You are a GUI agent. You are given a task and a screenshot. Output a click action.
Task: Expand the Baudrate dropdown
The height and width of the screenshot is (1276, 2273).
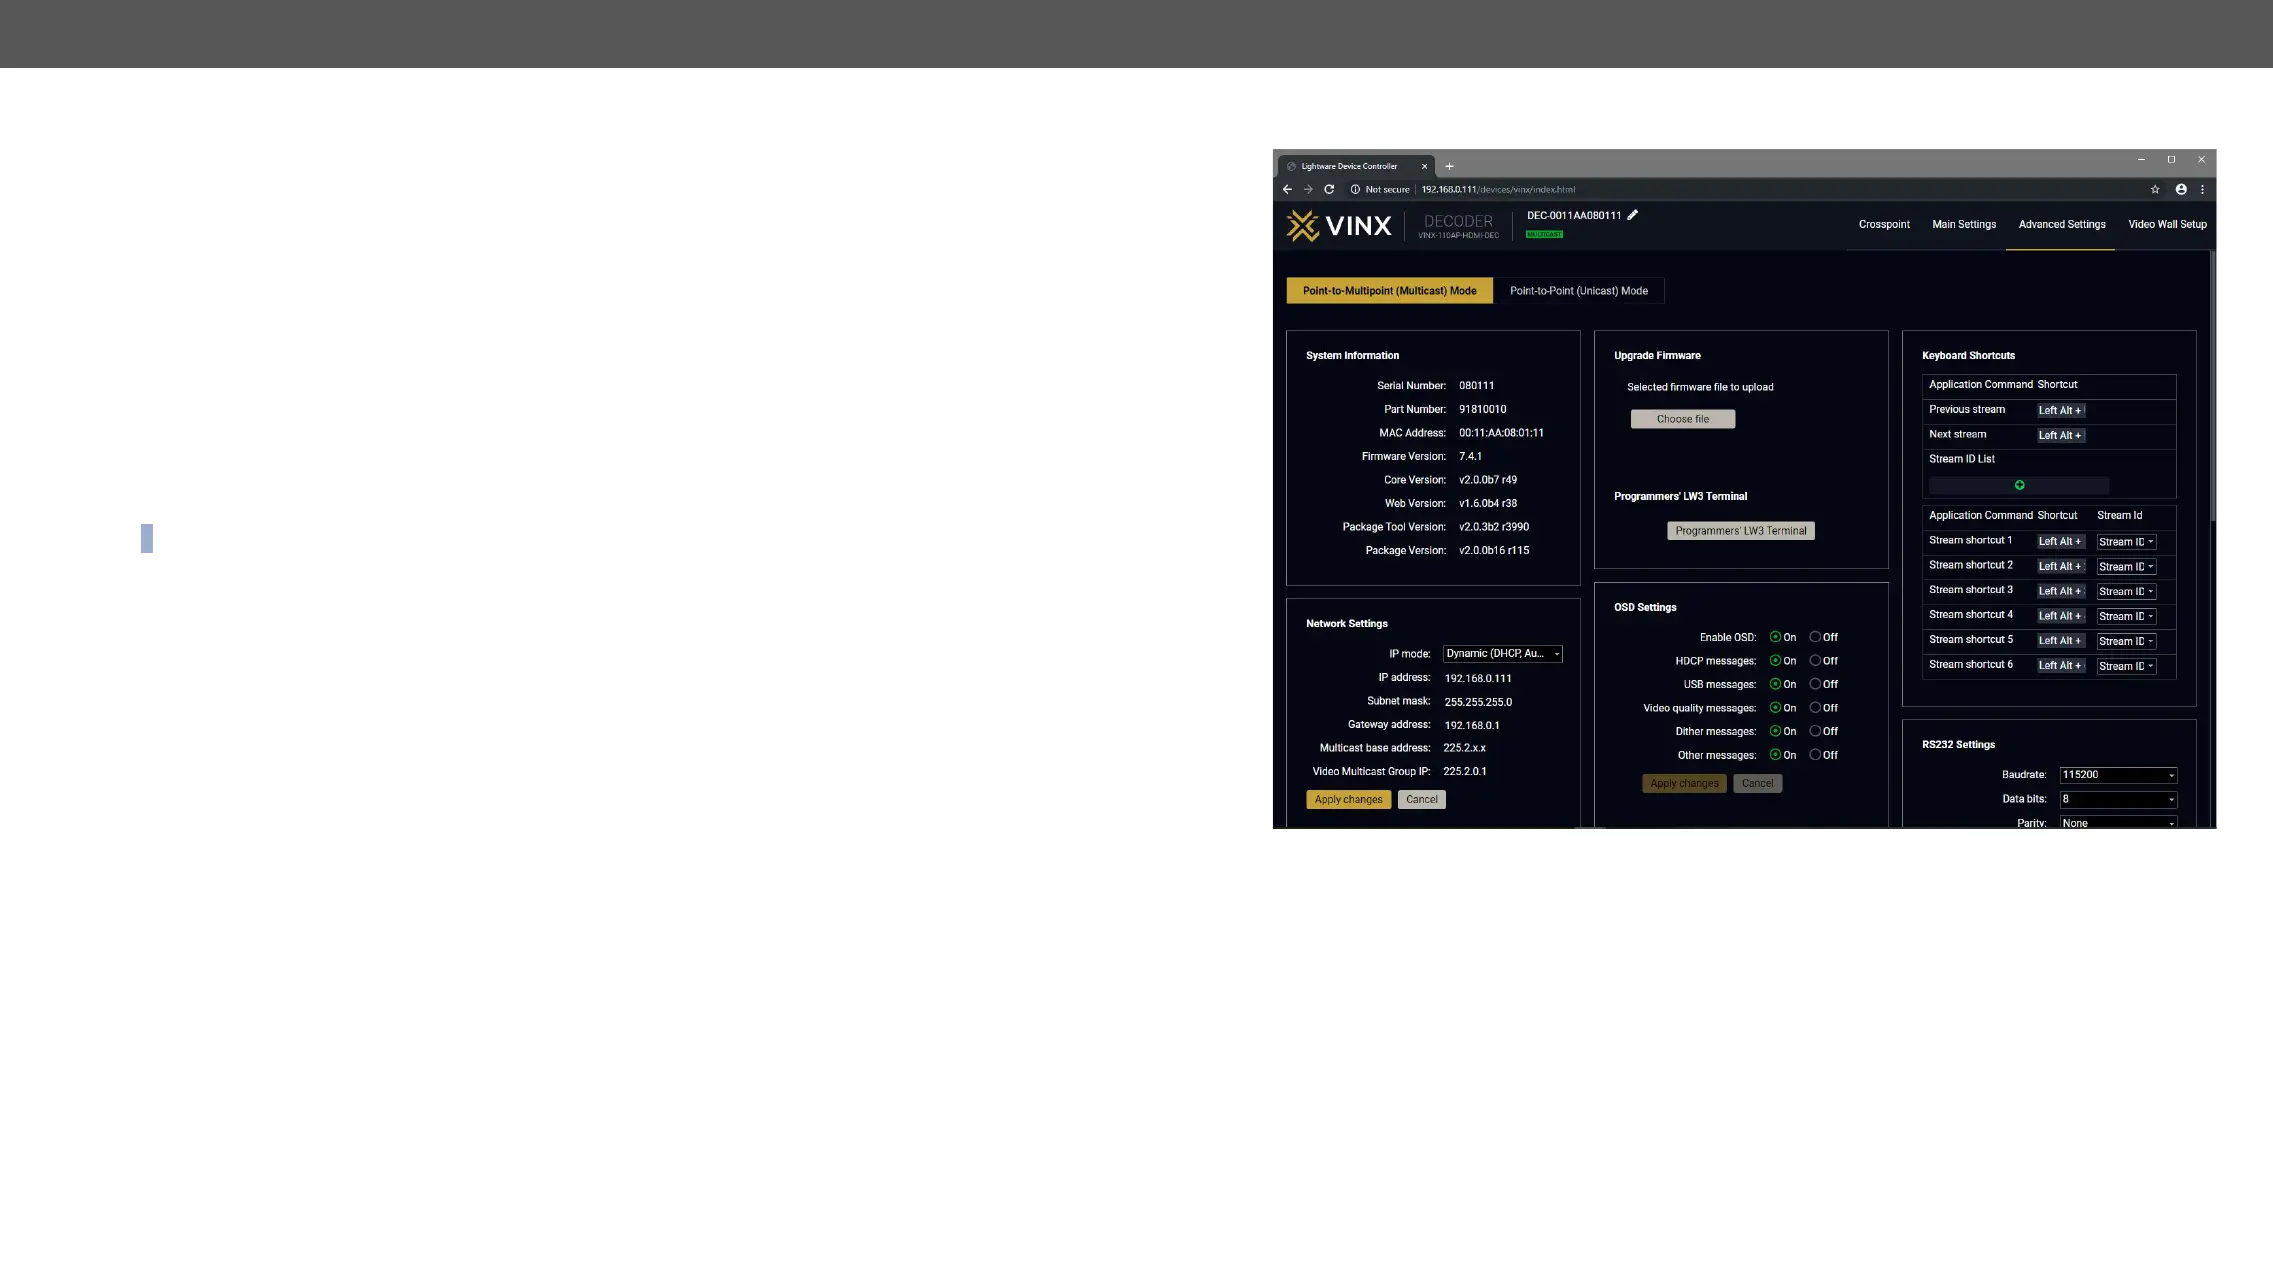pos(2117,775)
